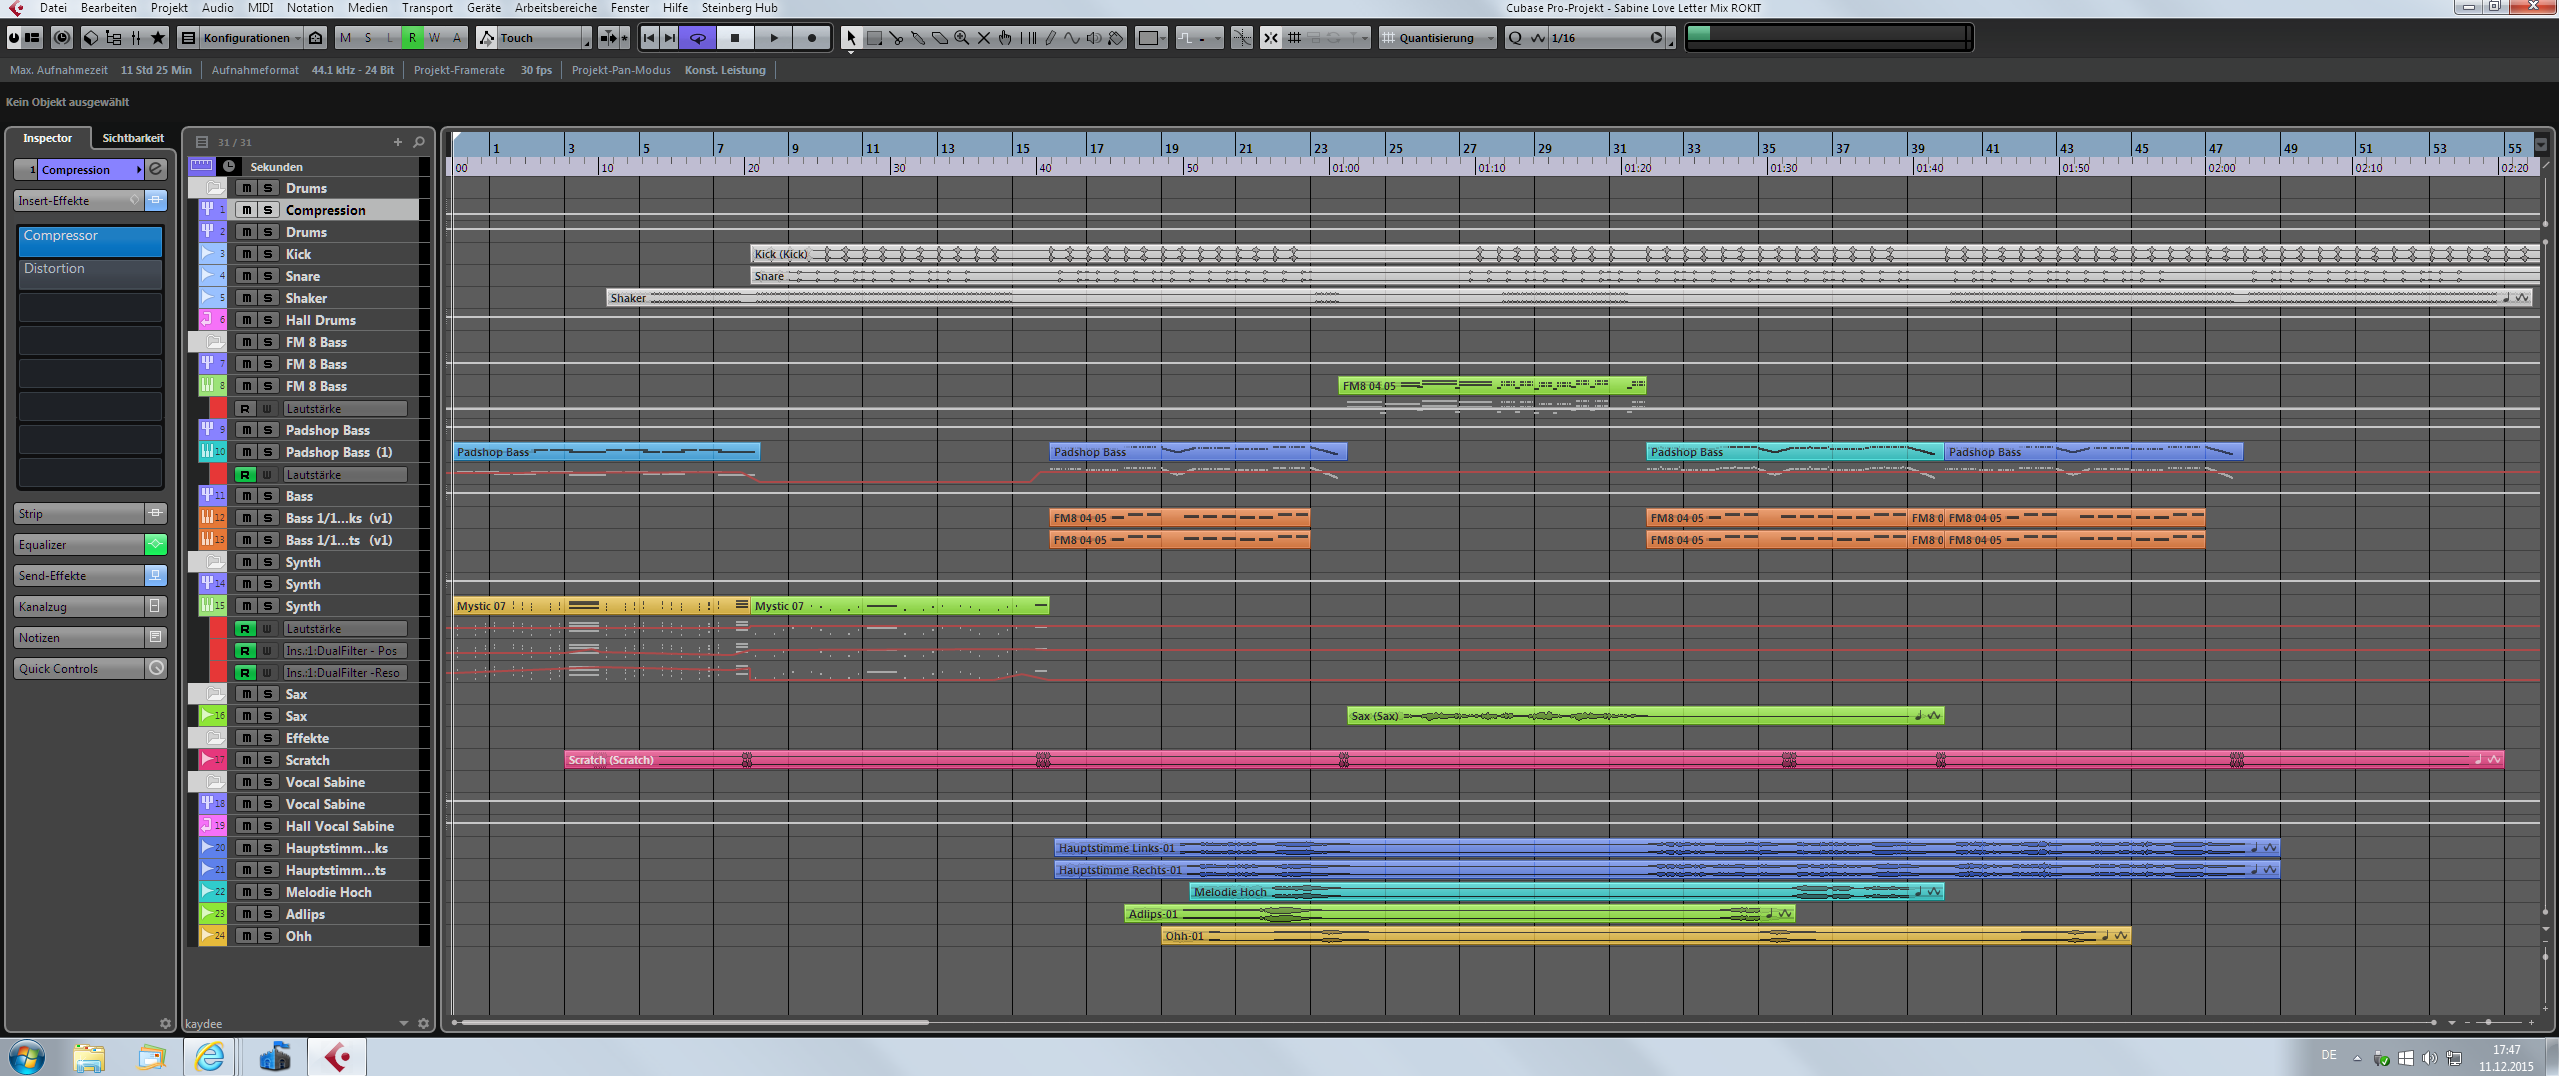The width and height of the screenshot is (2559, 1076).
Task: Pick the Glue tool
Action: point(917,38)
